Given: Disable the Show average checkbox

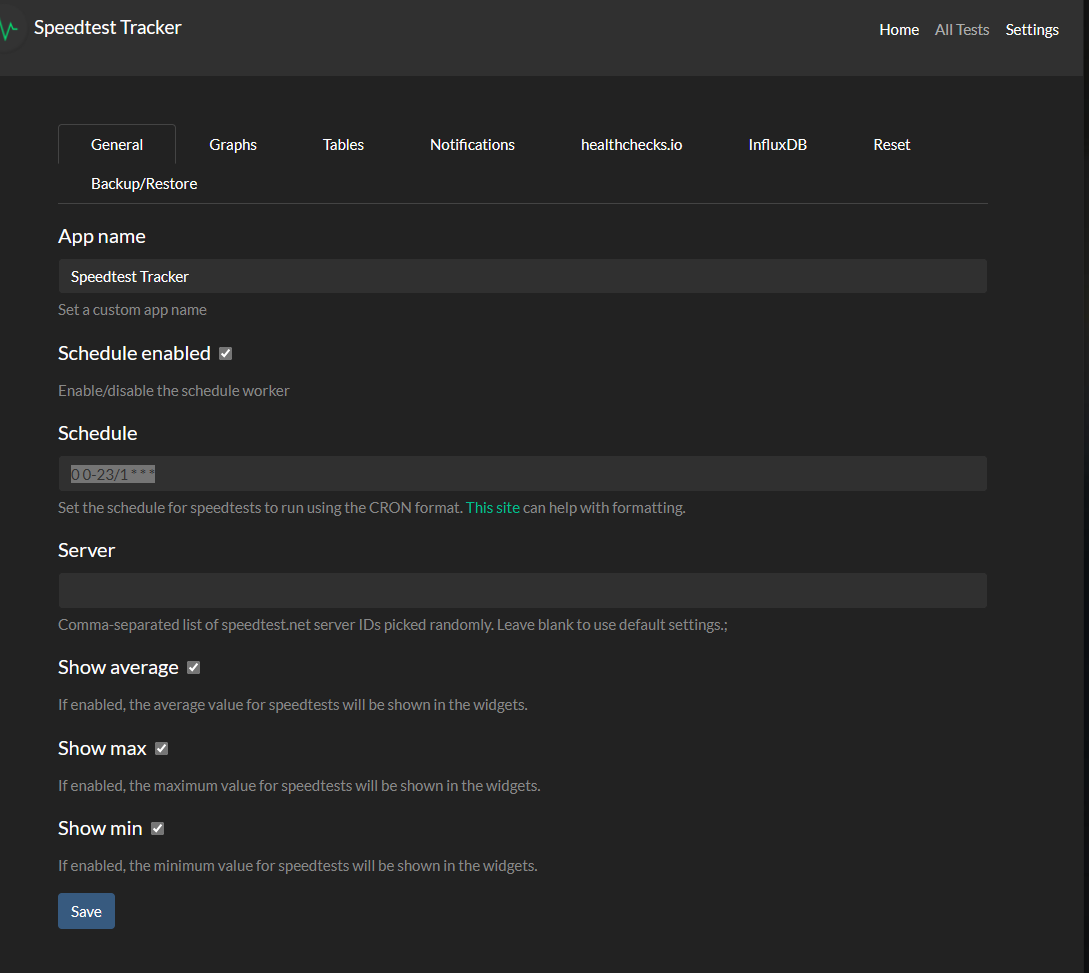Looking at the screenshot, I should 192,667.
